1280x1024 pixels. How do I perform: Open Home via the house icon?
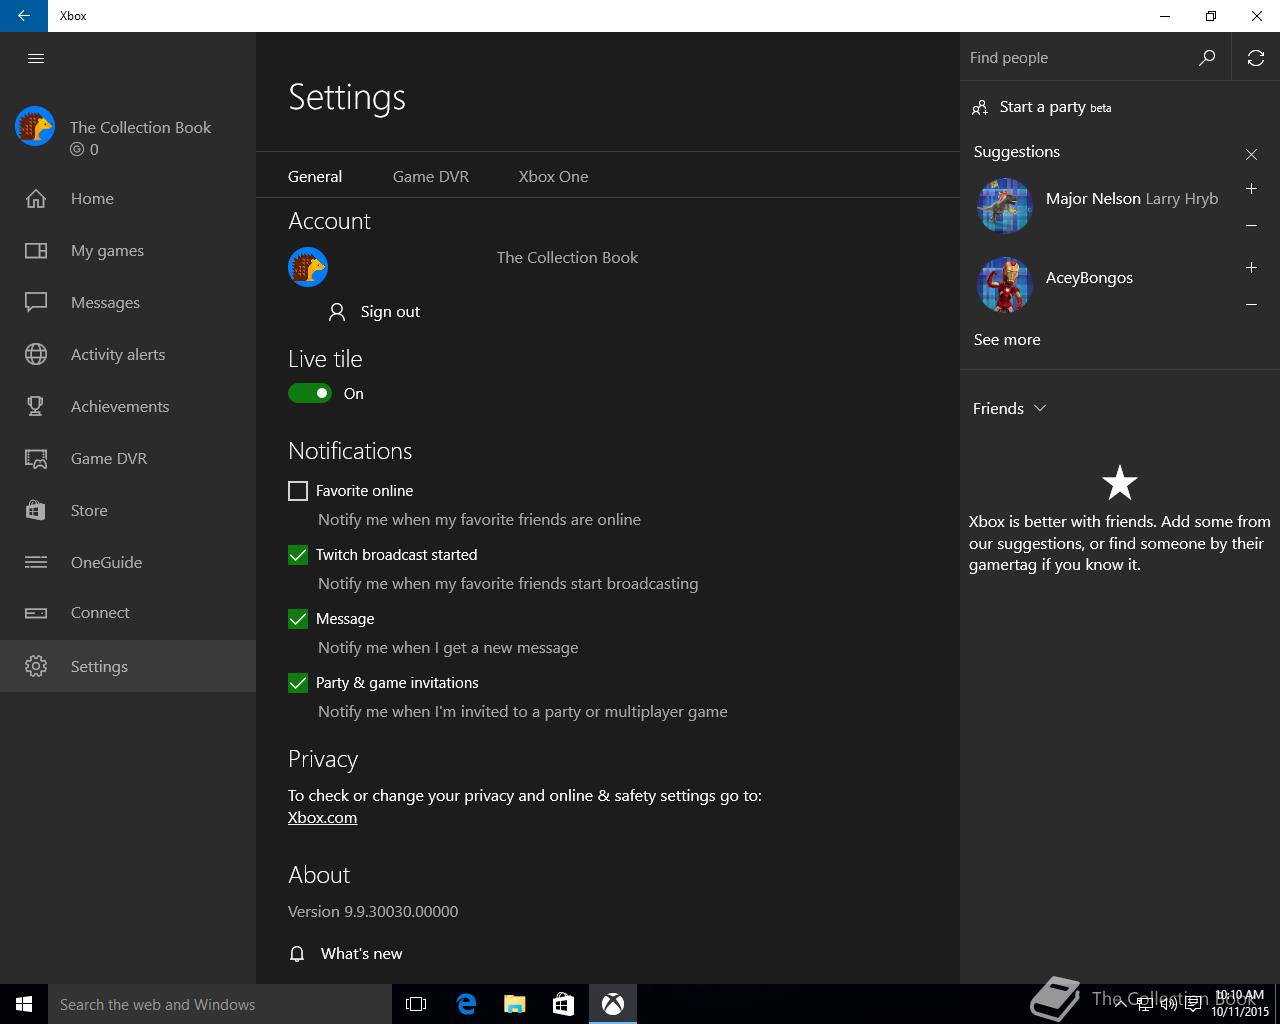(x=36, y=198)
